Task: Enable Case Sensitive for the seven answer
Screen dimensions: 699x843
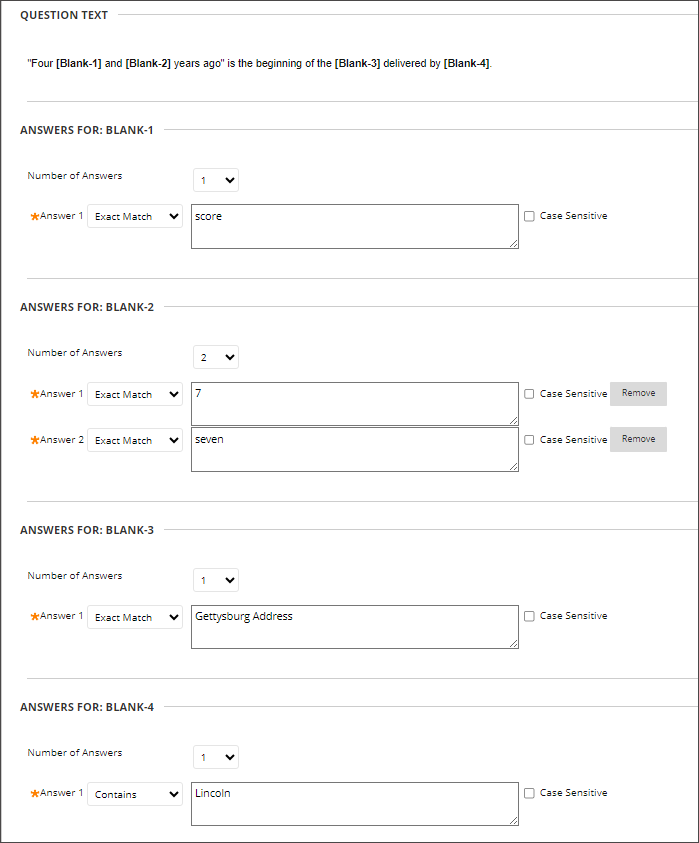Action: point(529,439)
